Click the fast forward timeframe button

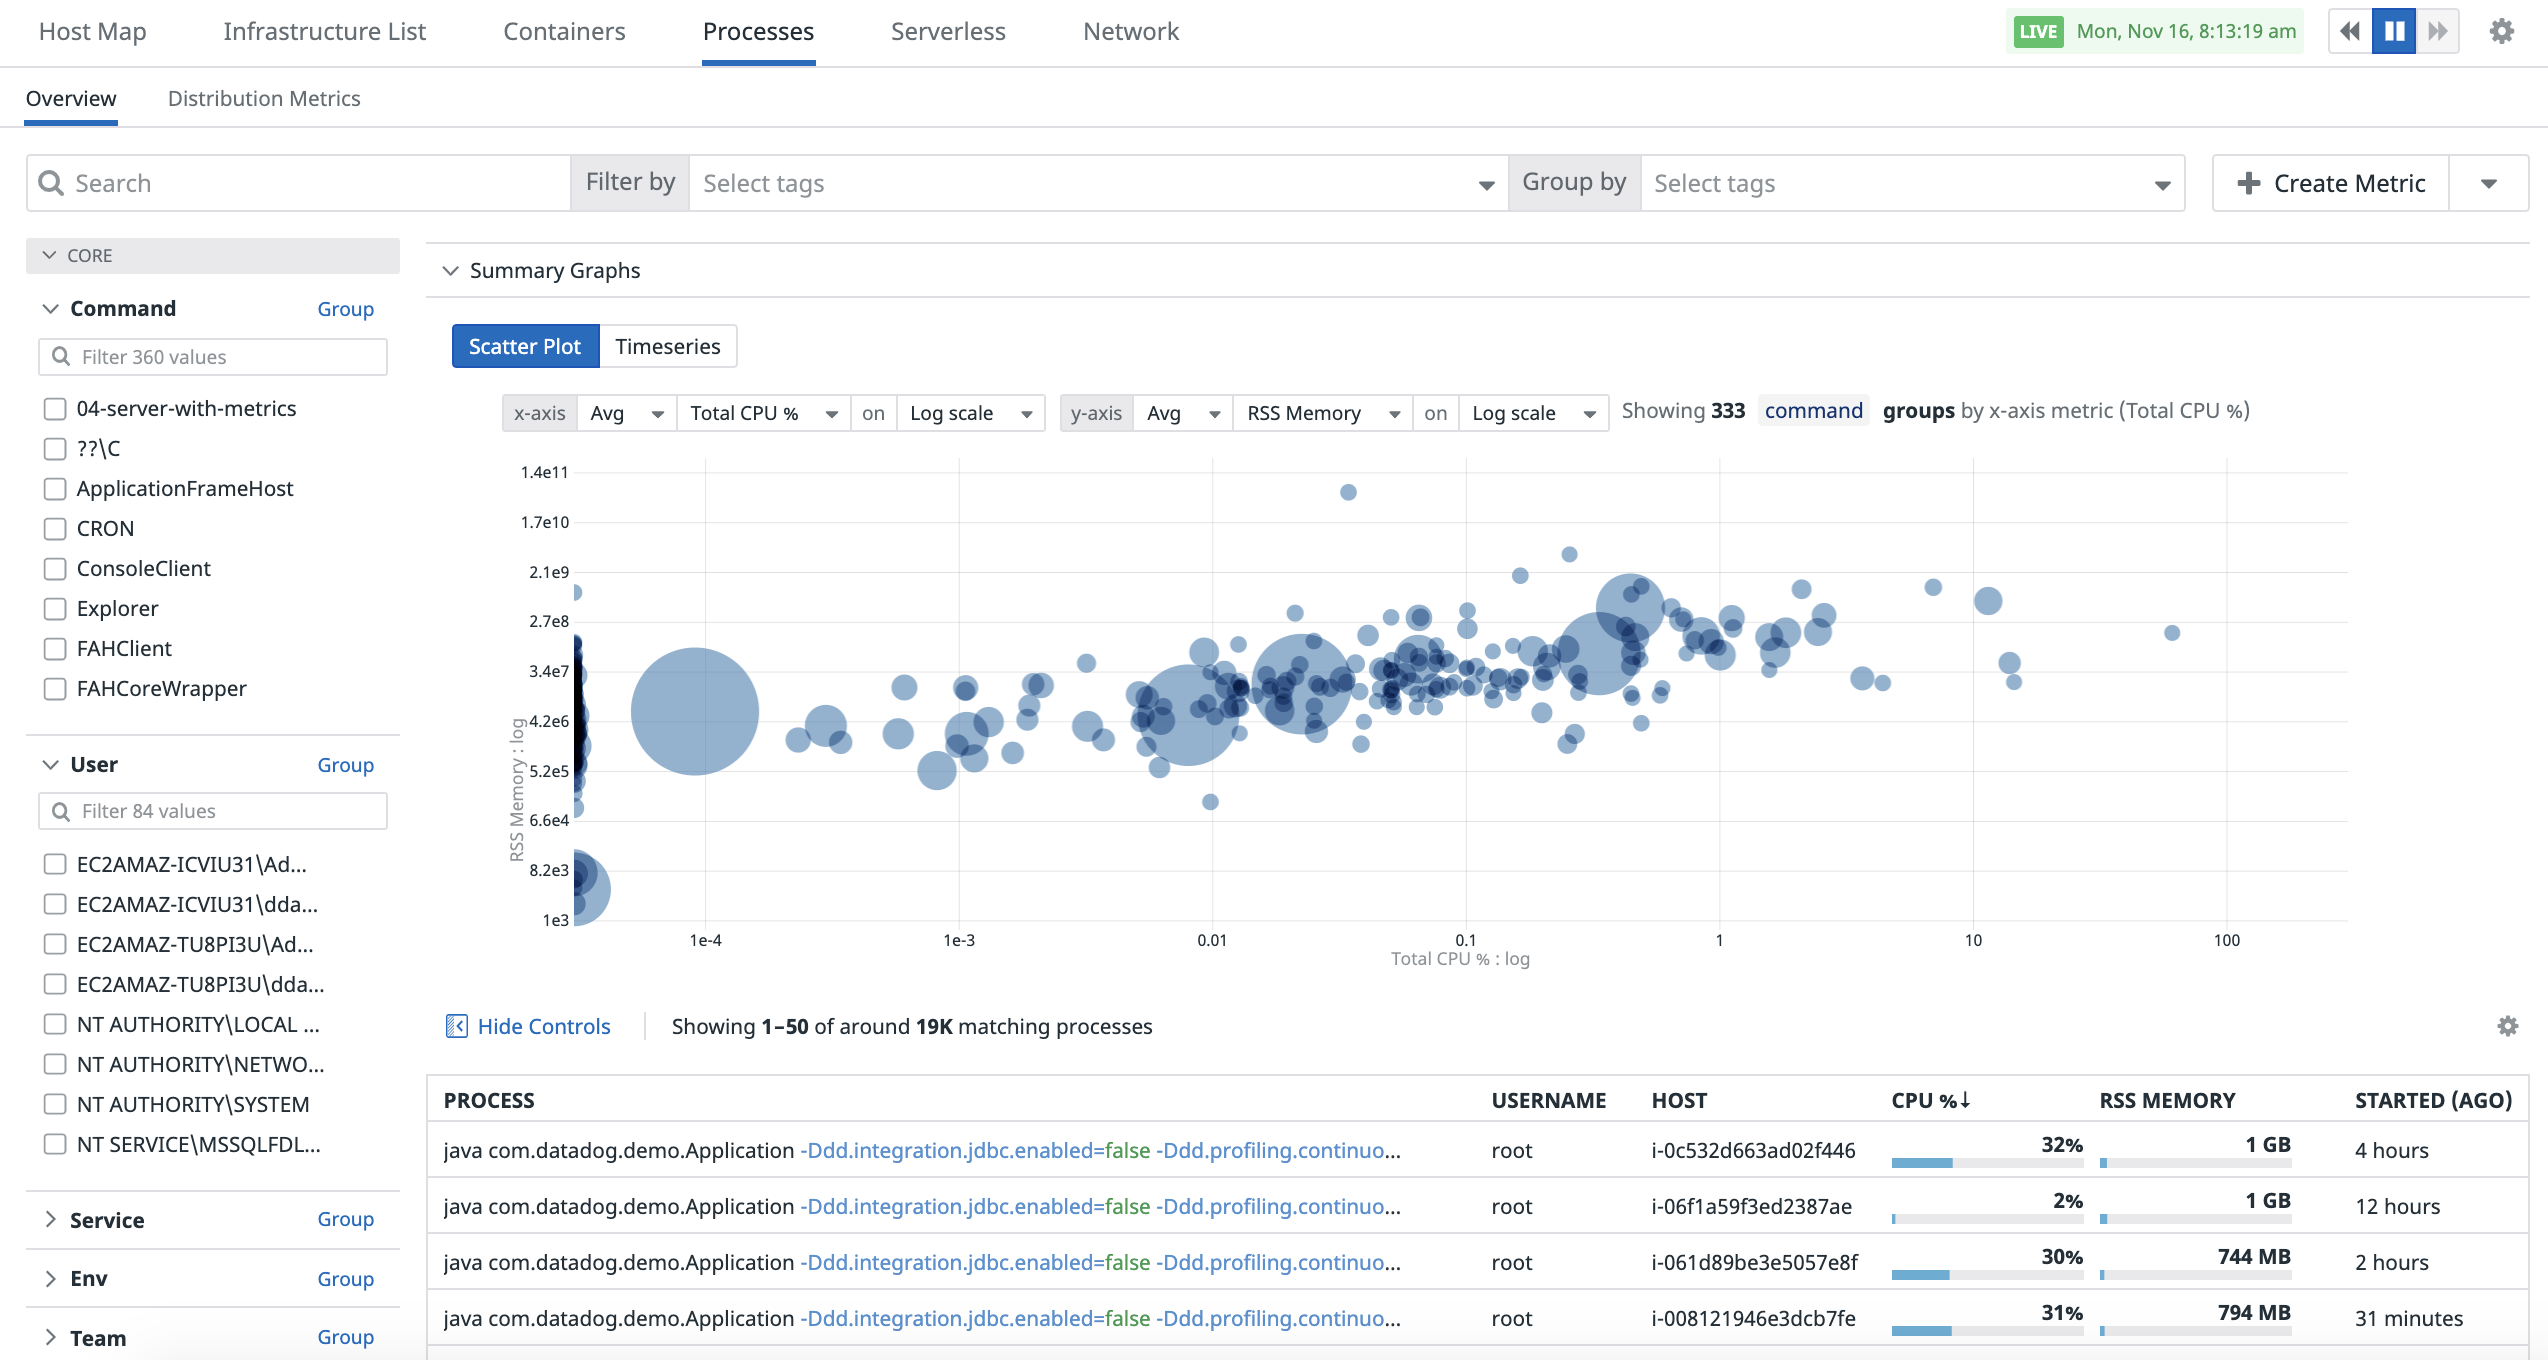(x=2437, y=30)
